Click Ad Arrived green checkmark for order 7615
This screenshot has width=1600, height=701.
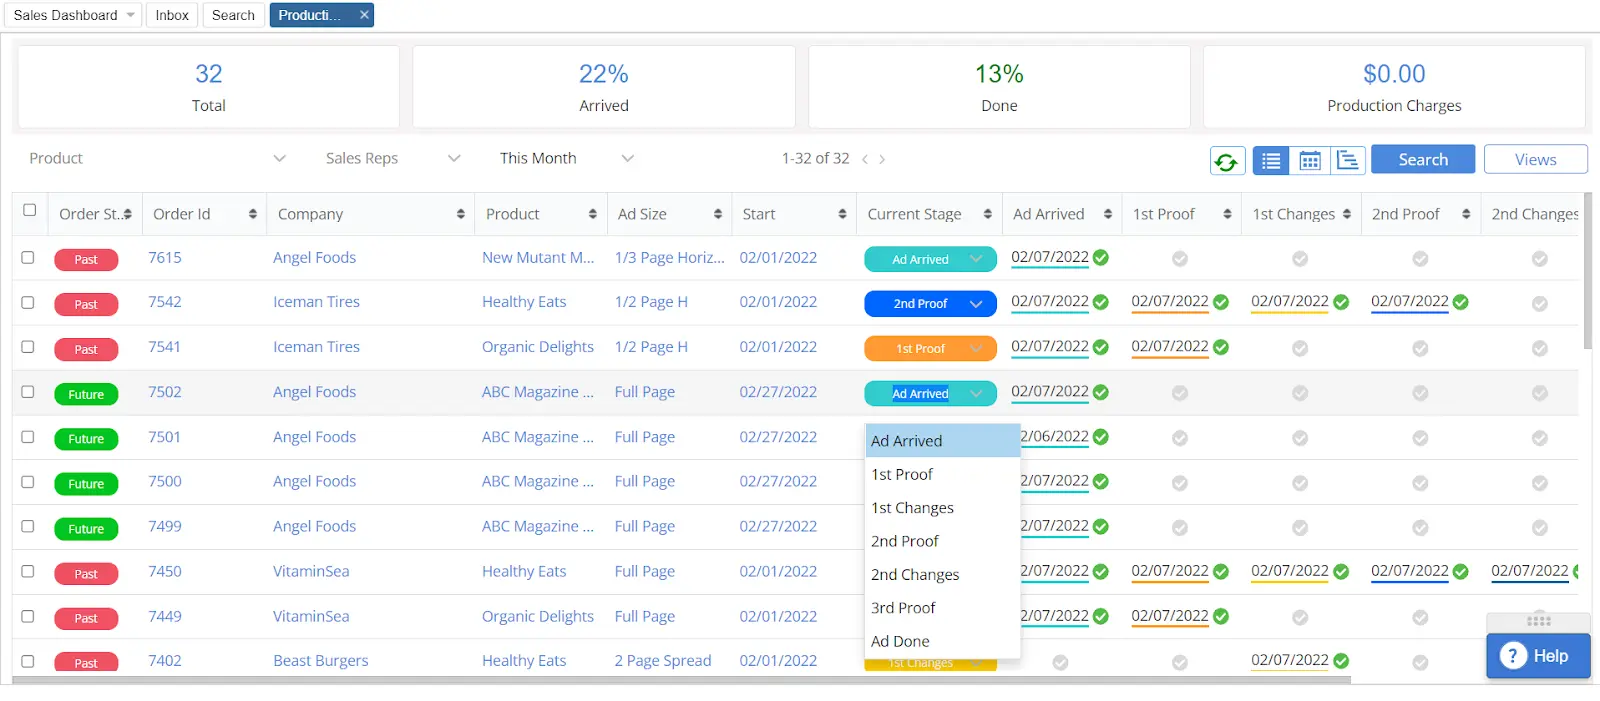(x=1101, y=258)
